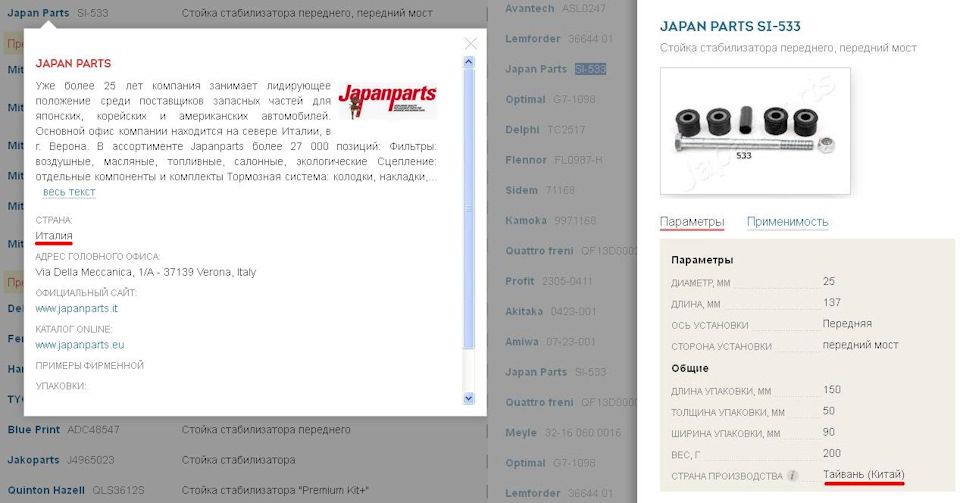Image resolution: width=960 pixels, height=503 pixels.
Task: Select the Kamoka 9971168 entry
Action: click(x=550, y=220)
